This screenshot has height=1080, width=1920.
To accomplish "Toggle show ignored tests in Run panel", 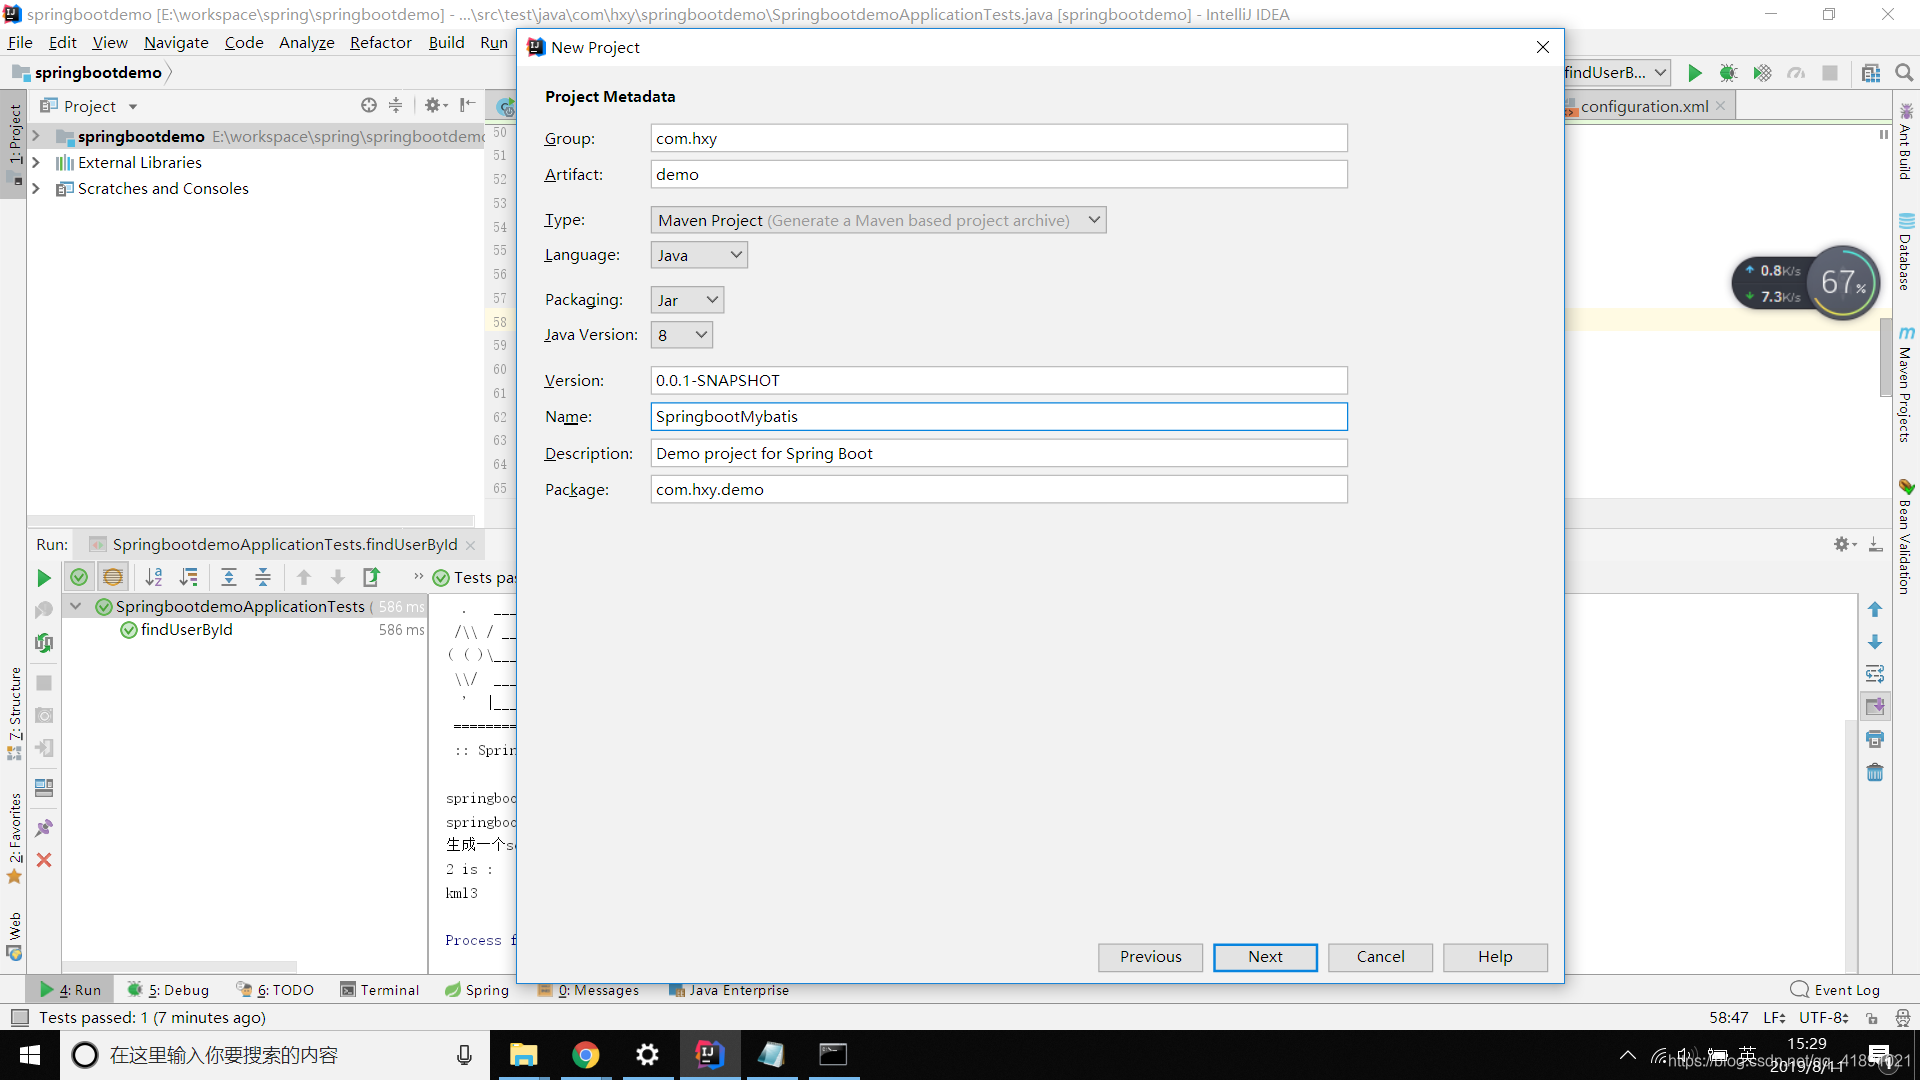I will pyautogui.click(x=113, y=577).
